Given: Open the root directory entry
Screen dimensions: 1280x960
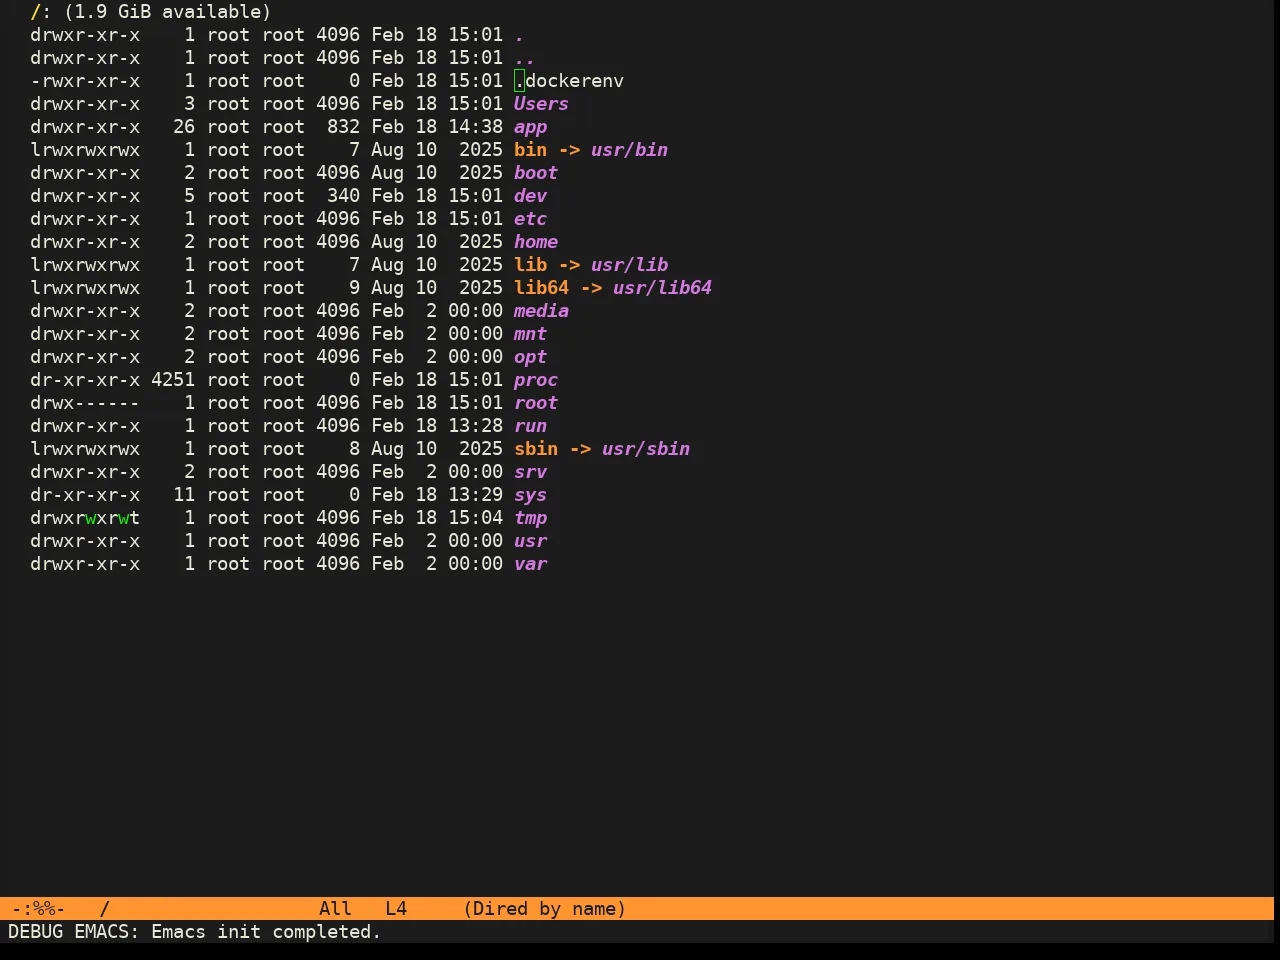Looking at the screenshot, I should 536,403.
